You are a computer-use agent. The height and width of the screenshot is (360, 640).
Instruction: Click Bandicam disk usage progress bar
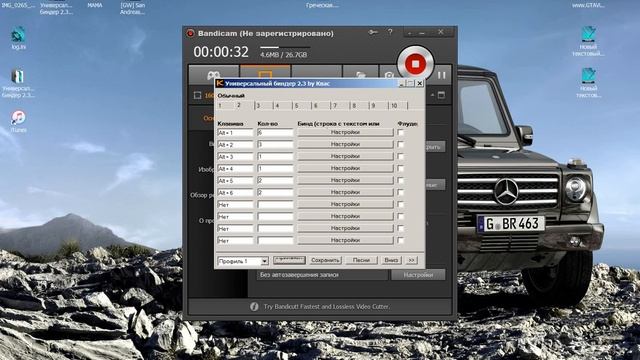pyautogui.click(x=285, y=47)
